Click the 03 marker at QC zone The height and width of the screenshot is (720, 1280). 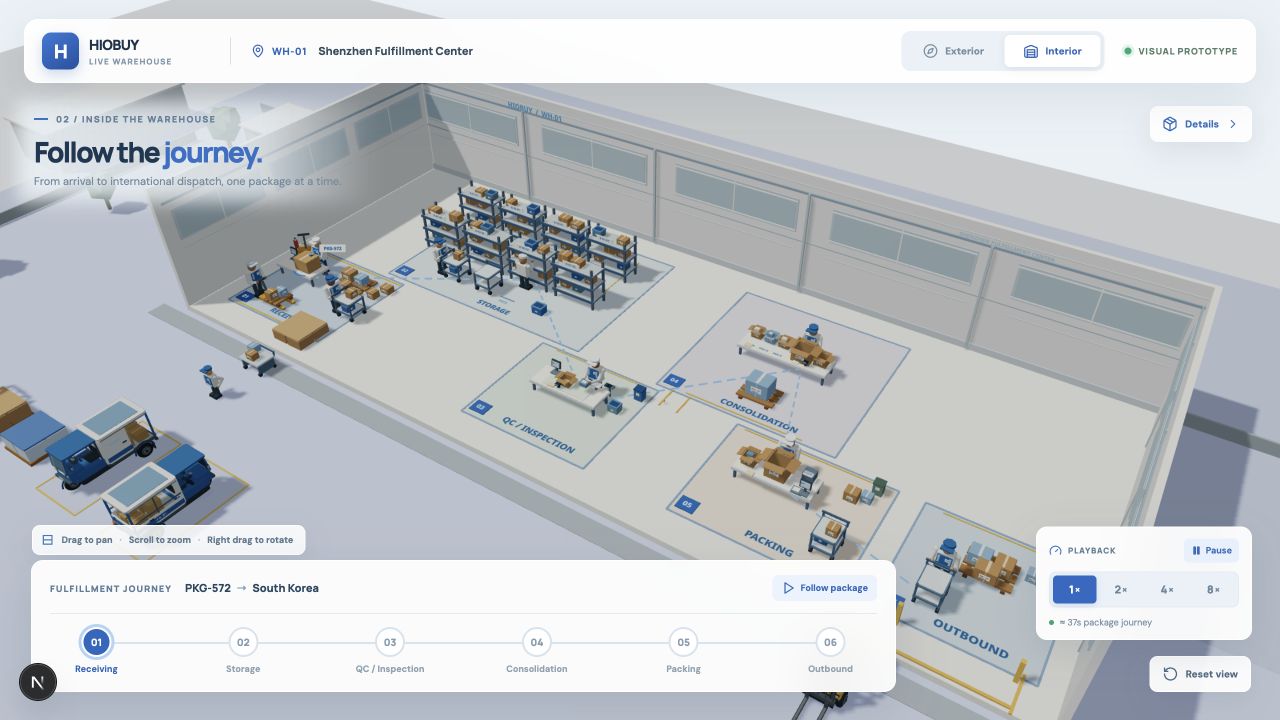[x=479, y=407]
